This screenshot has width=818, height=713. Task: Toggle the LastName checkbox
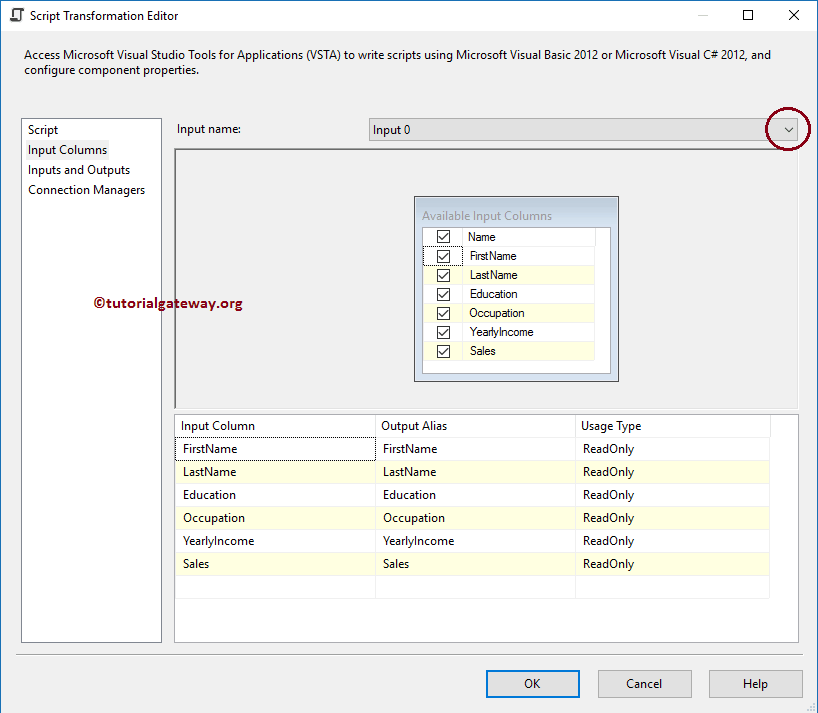pyautogui.click(x=443, y=274)
